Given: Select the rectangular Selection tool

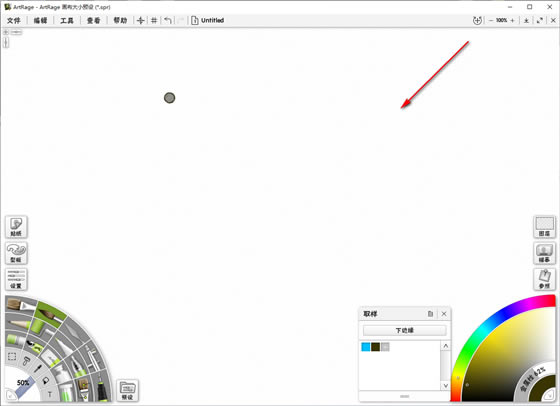Looking at the screenshot, I should pyautogui.click(x=12, y=357).
